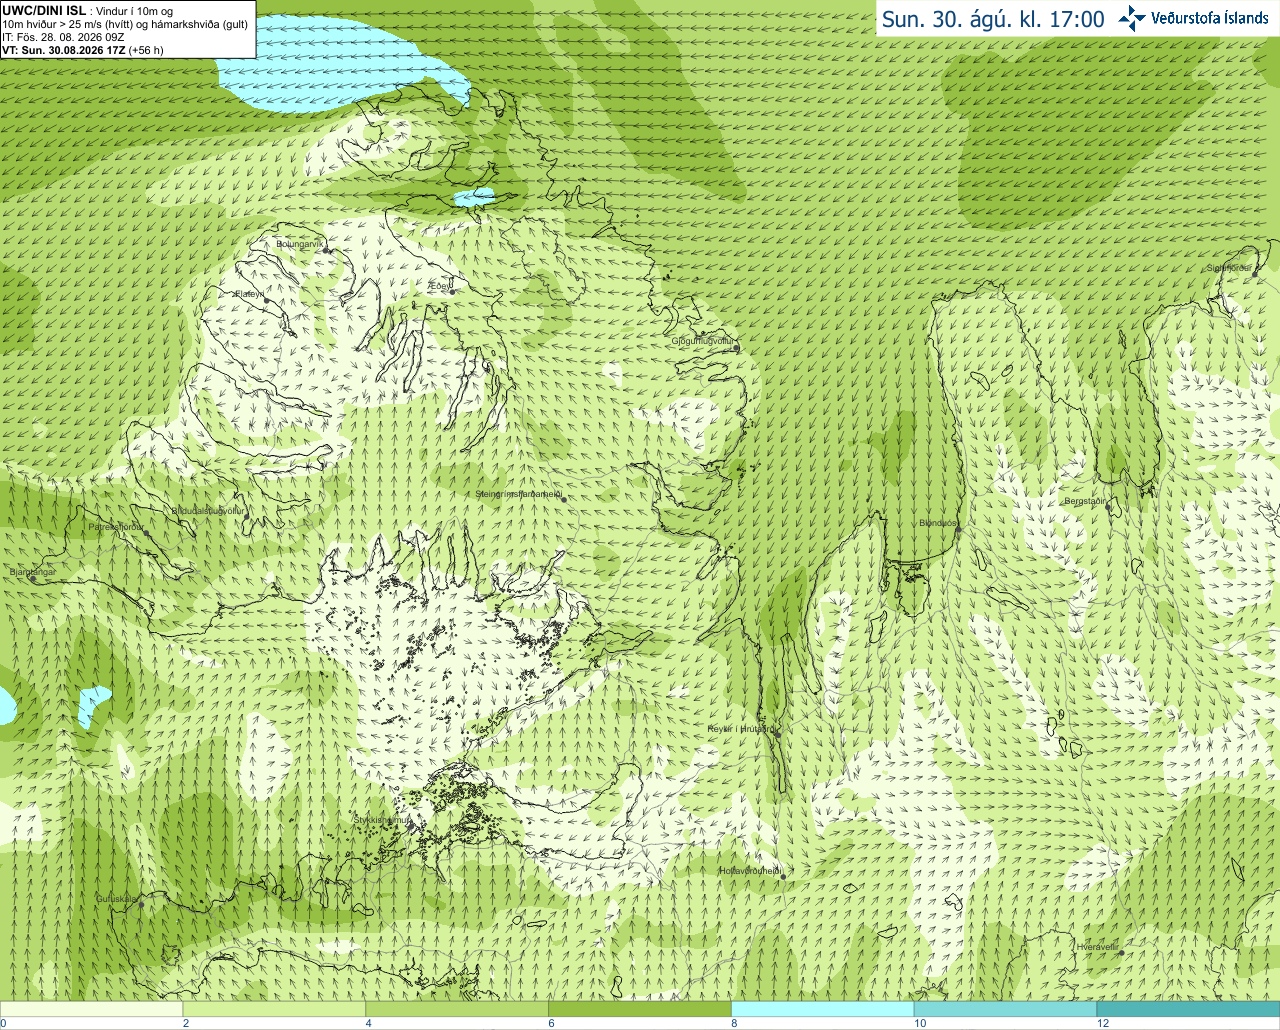Click the Bolungarvík station marker
The height and width of the screenshot is (1030, 1280).
(327, 250)
